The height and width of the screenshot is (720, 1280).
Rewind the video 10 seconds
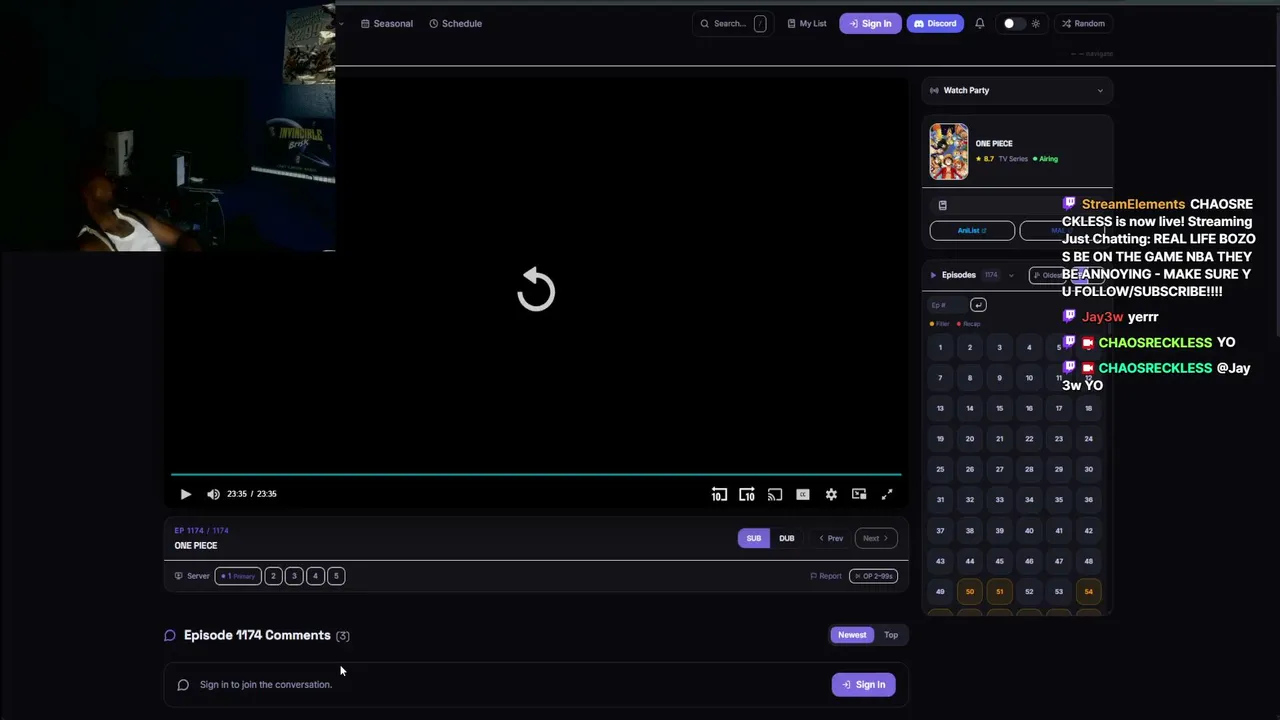(x=719, y=494)
